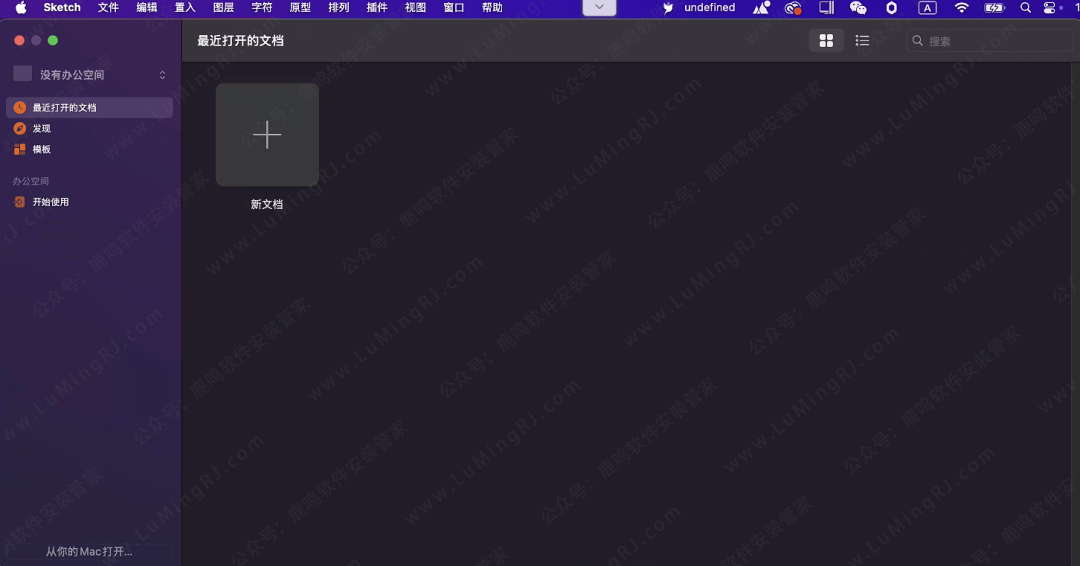1080x566 pixels.
Task: Open the WeChat icon in menu bar
Action: tap(858, 8)
